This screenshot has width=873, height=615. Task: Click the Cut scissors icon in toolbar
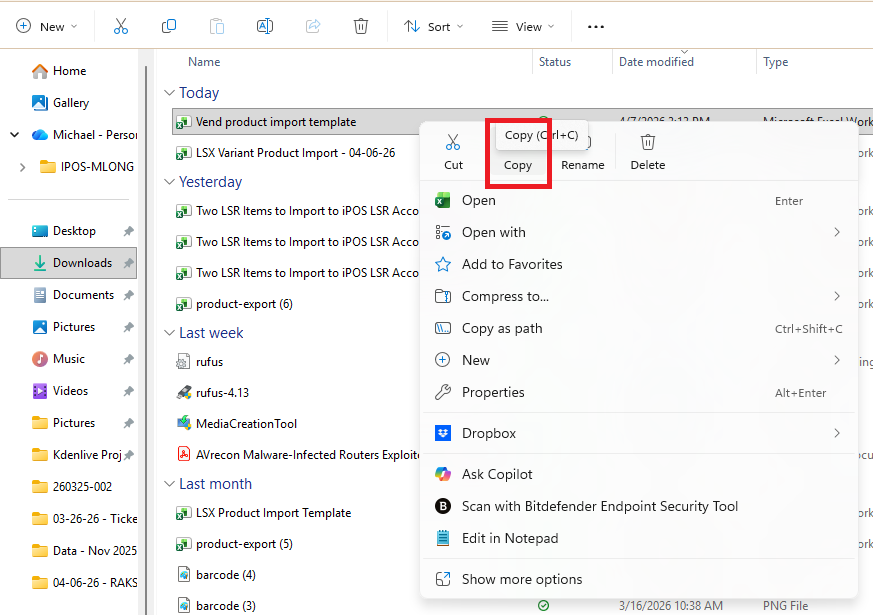121,26
